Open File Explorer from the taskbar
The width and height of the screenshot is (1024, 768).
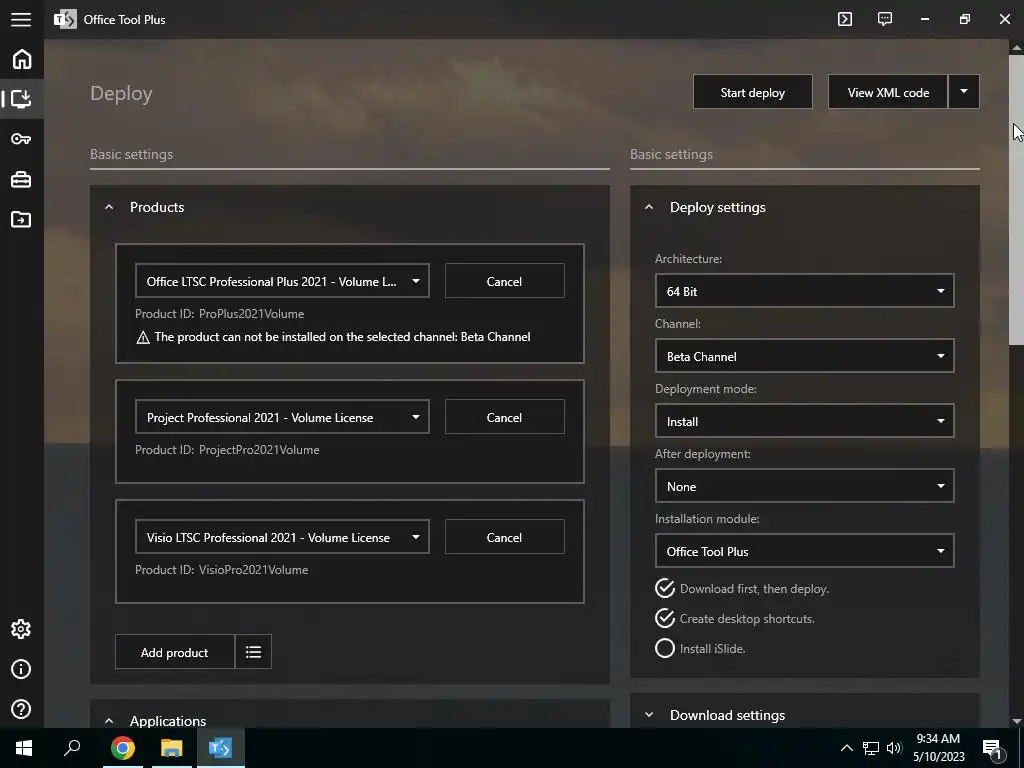pos(171,748)
